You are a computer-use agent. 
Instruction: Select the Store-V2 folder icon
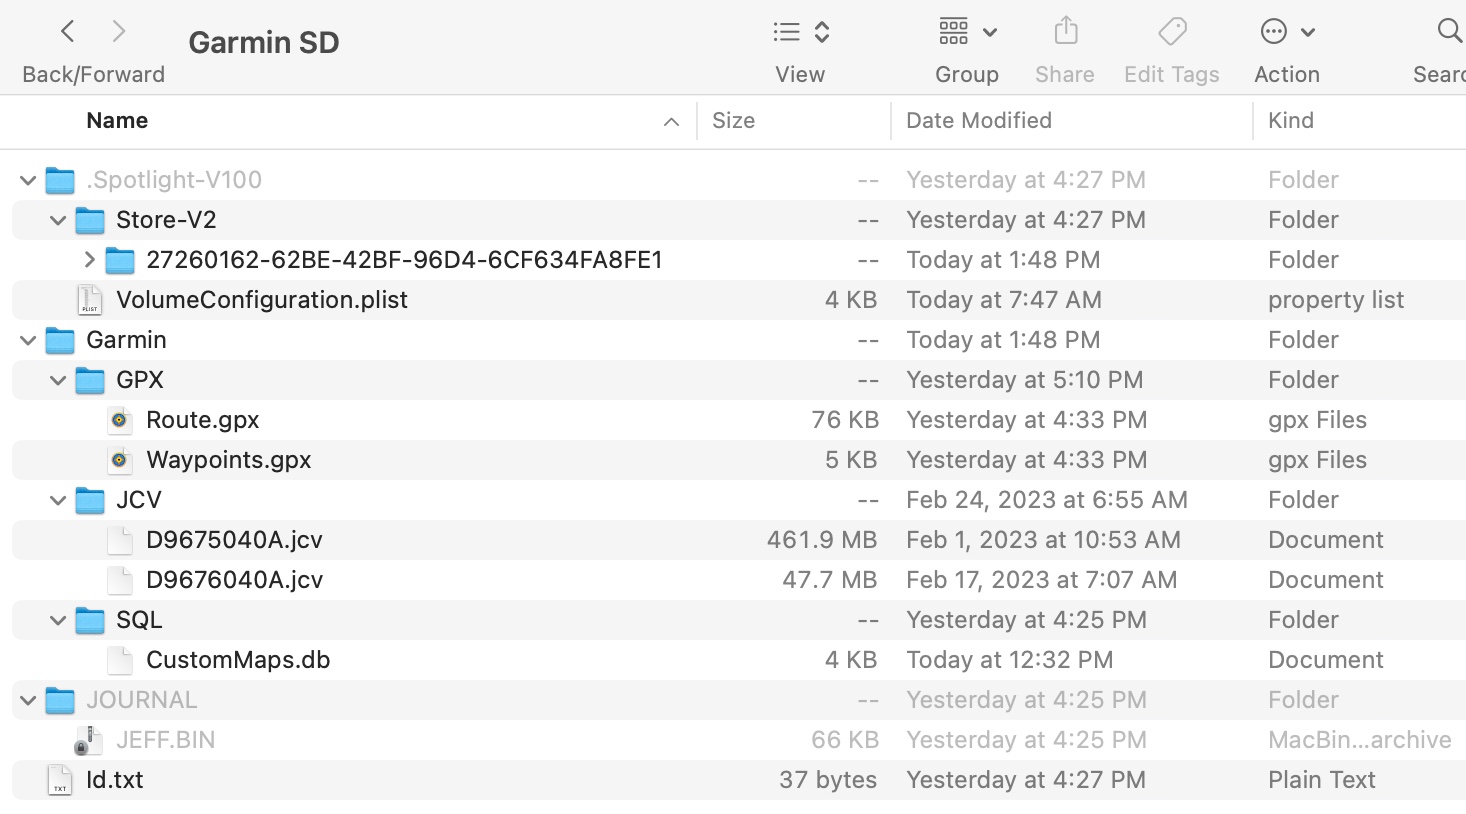90,220
